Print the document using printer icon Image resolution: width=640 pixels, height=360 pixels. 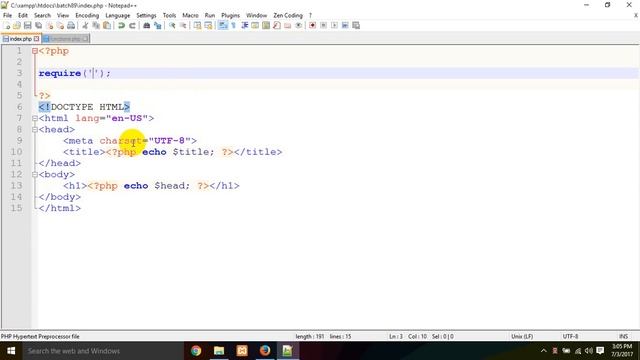point(71,25)
